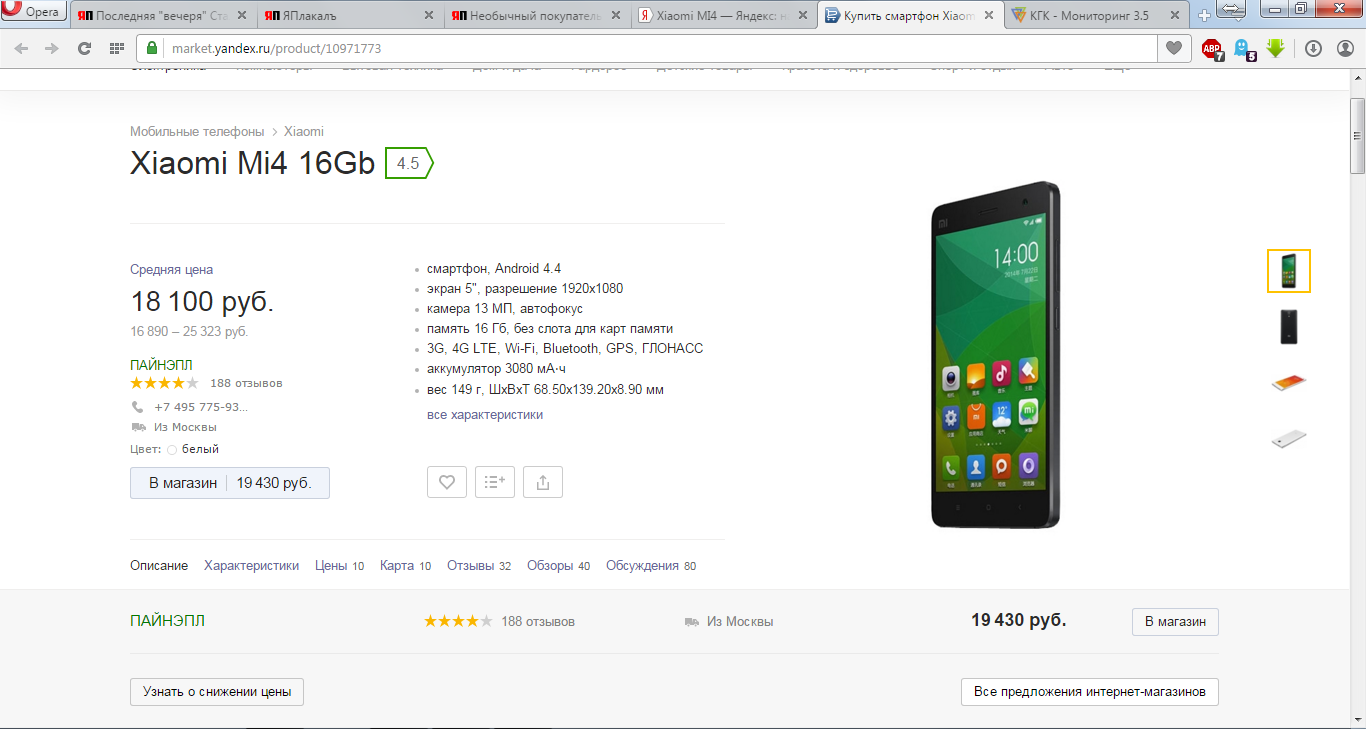Go back to the previous page
This screenshot has height=729, width=1366.
coord(22,48)
